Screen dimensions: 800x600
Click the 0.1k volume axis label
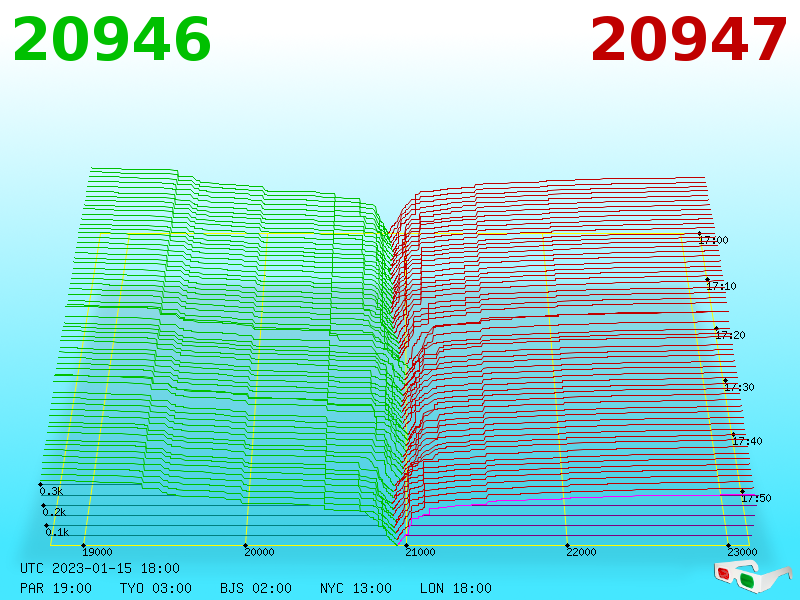(57, 532)
